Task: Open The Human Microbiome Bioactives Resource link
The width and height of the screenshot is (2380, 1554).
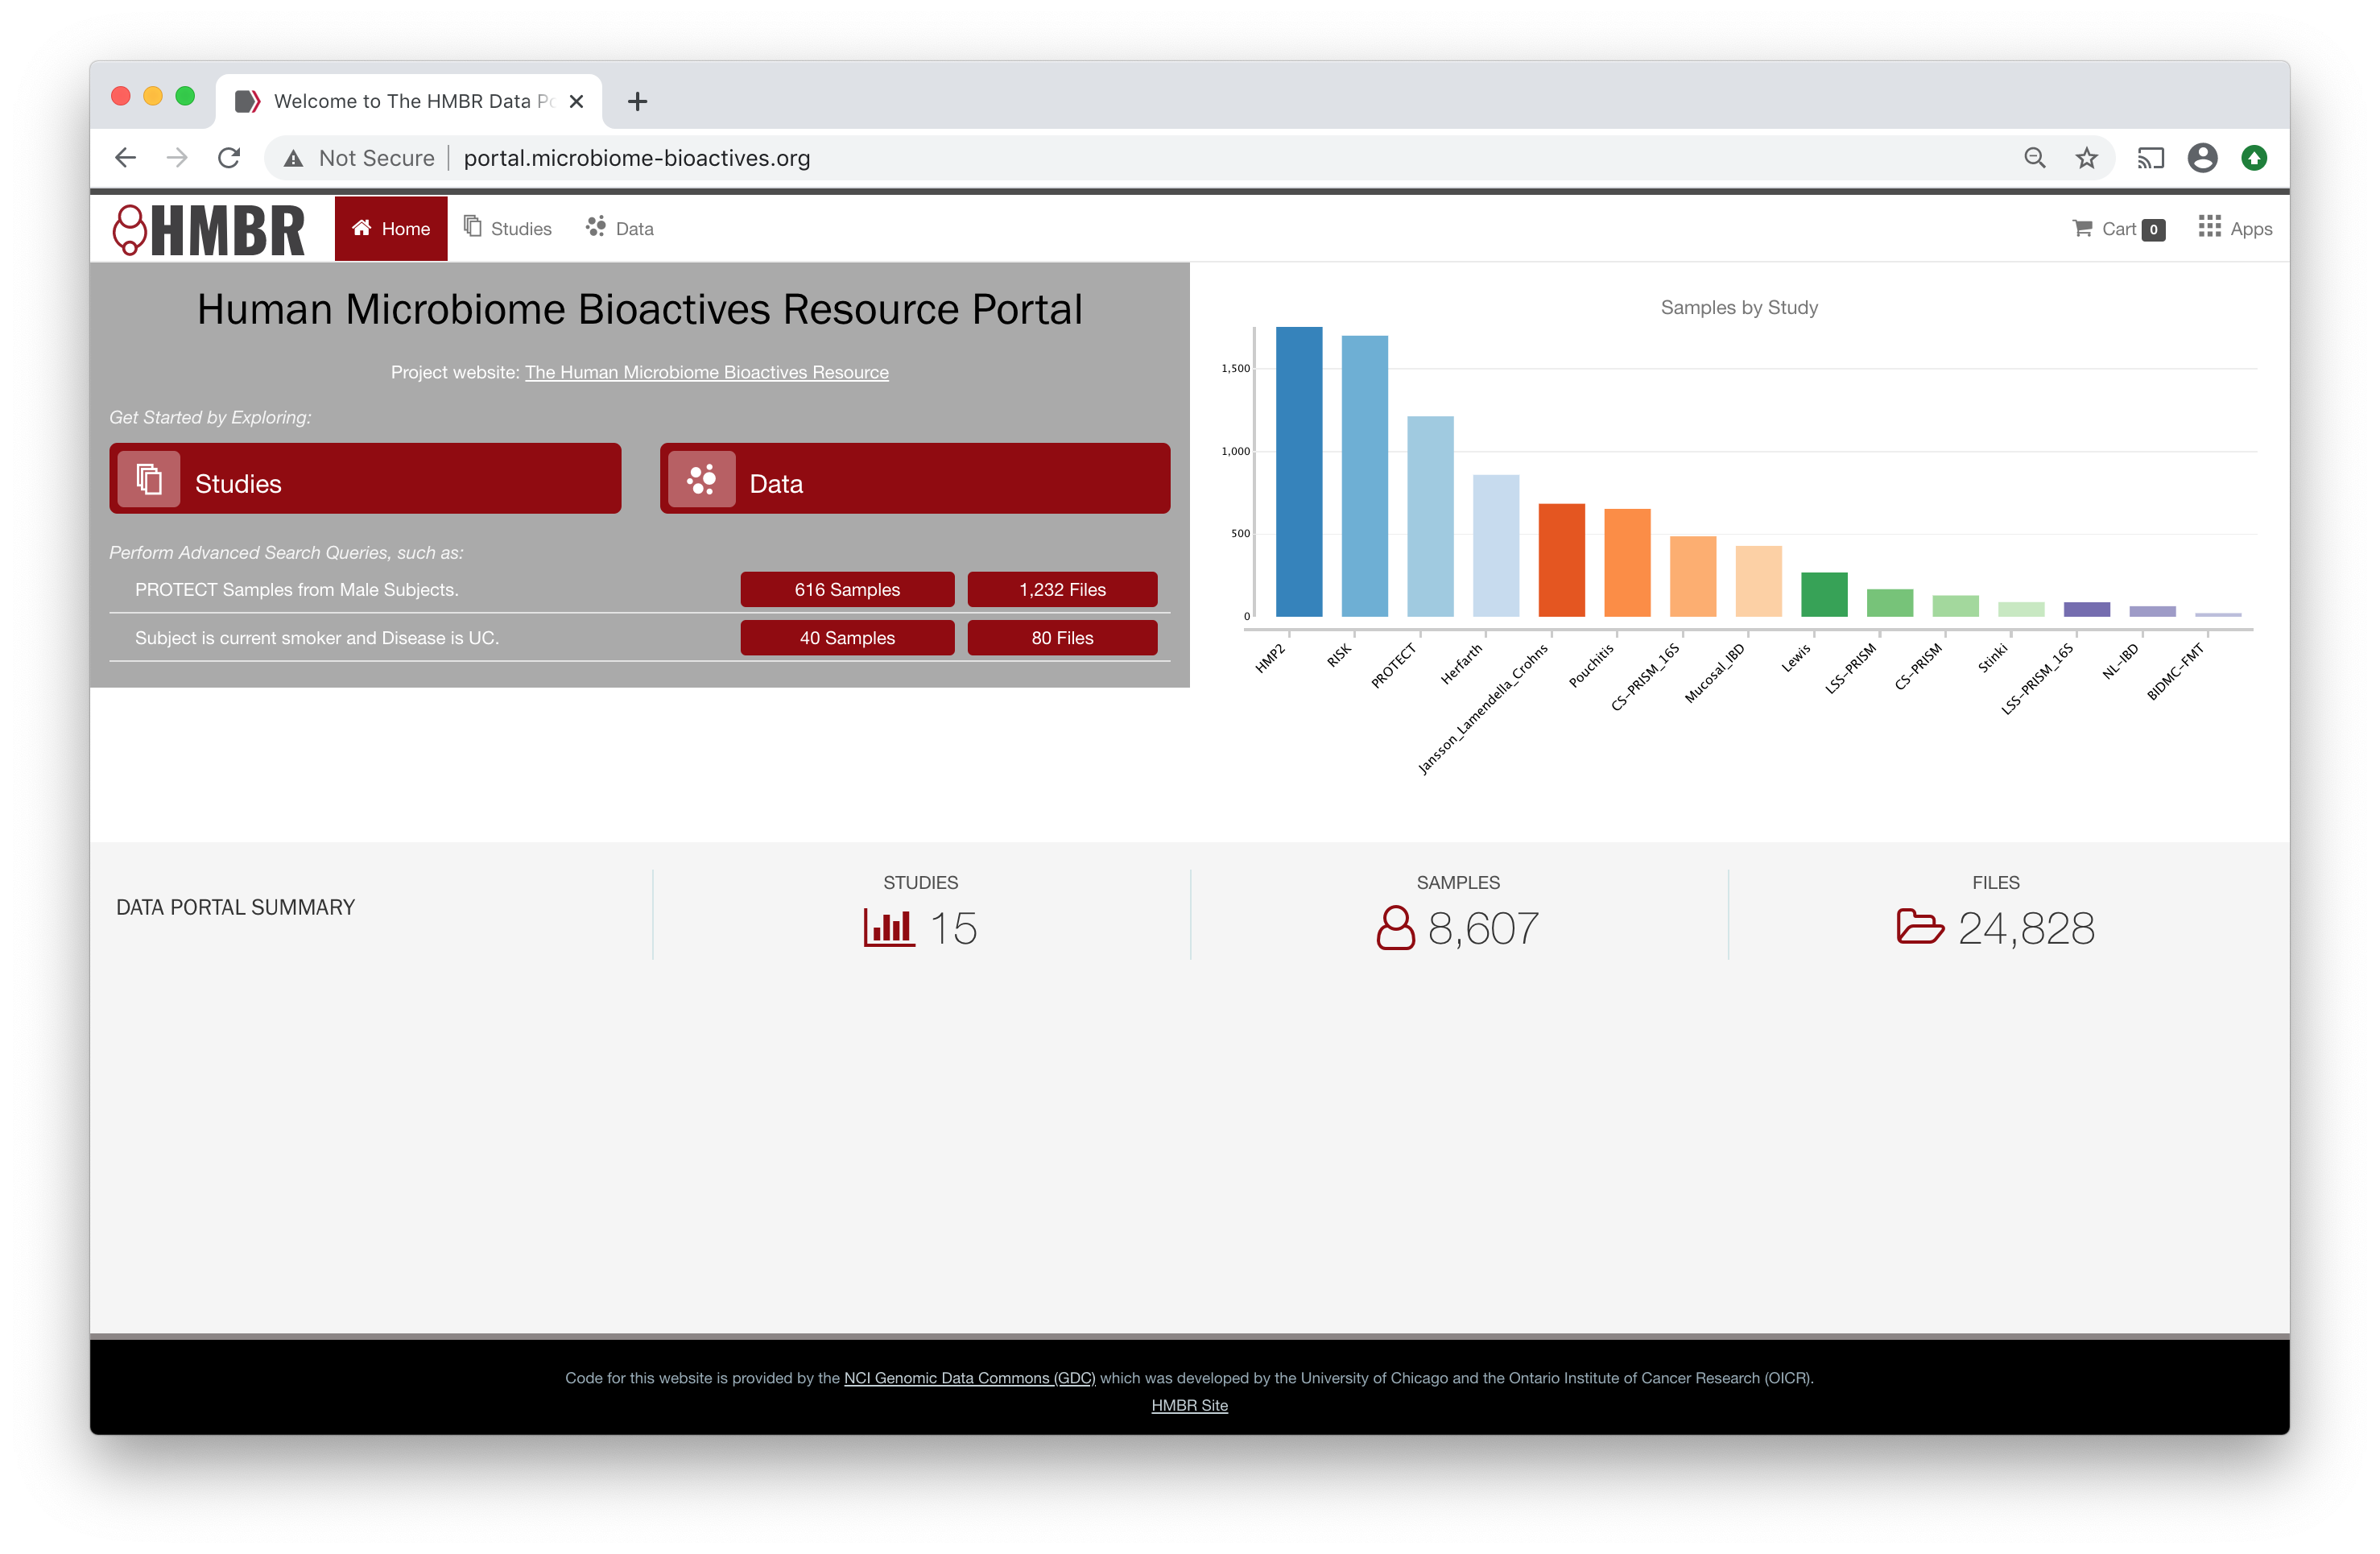Action: (707, 372)
